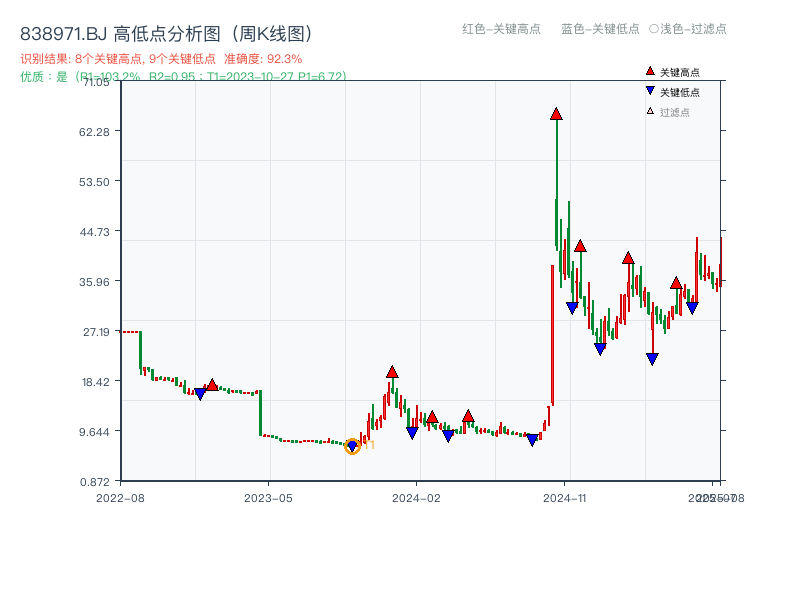Screen dimensions: 800x600
Task: Click the 44.73 y-axis label
Action: tap(94, 232)
